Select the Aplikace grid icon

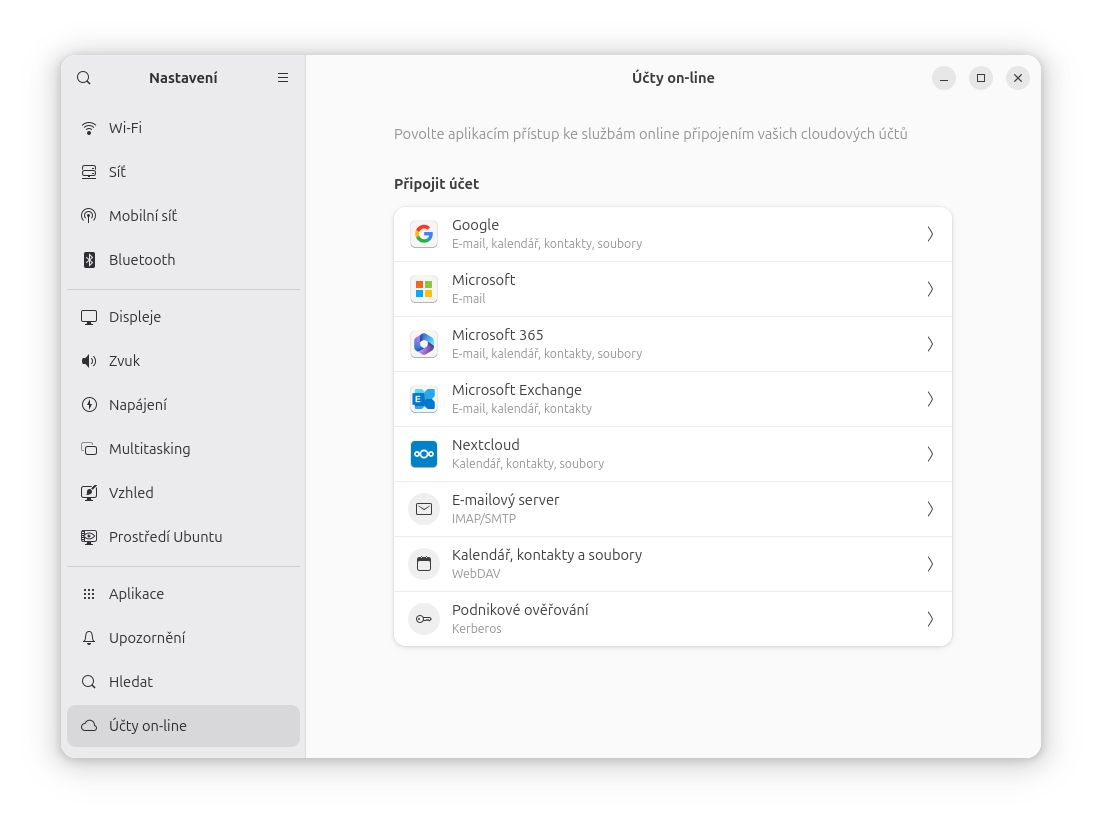point(89,595)
